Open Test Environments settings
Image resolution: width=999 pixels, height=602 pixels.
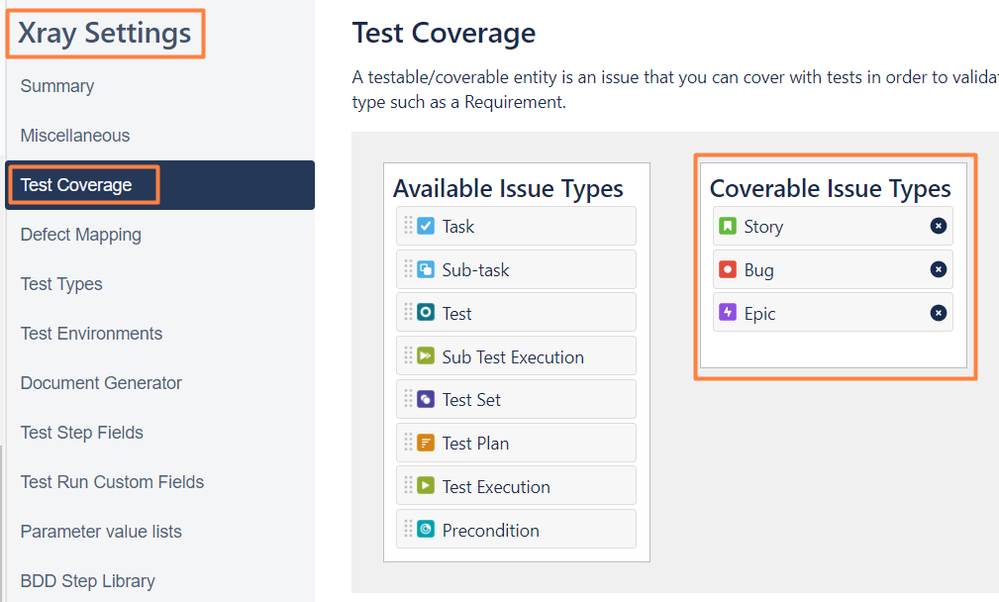point(91,334)
